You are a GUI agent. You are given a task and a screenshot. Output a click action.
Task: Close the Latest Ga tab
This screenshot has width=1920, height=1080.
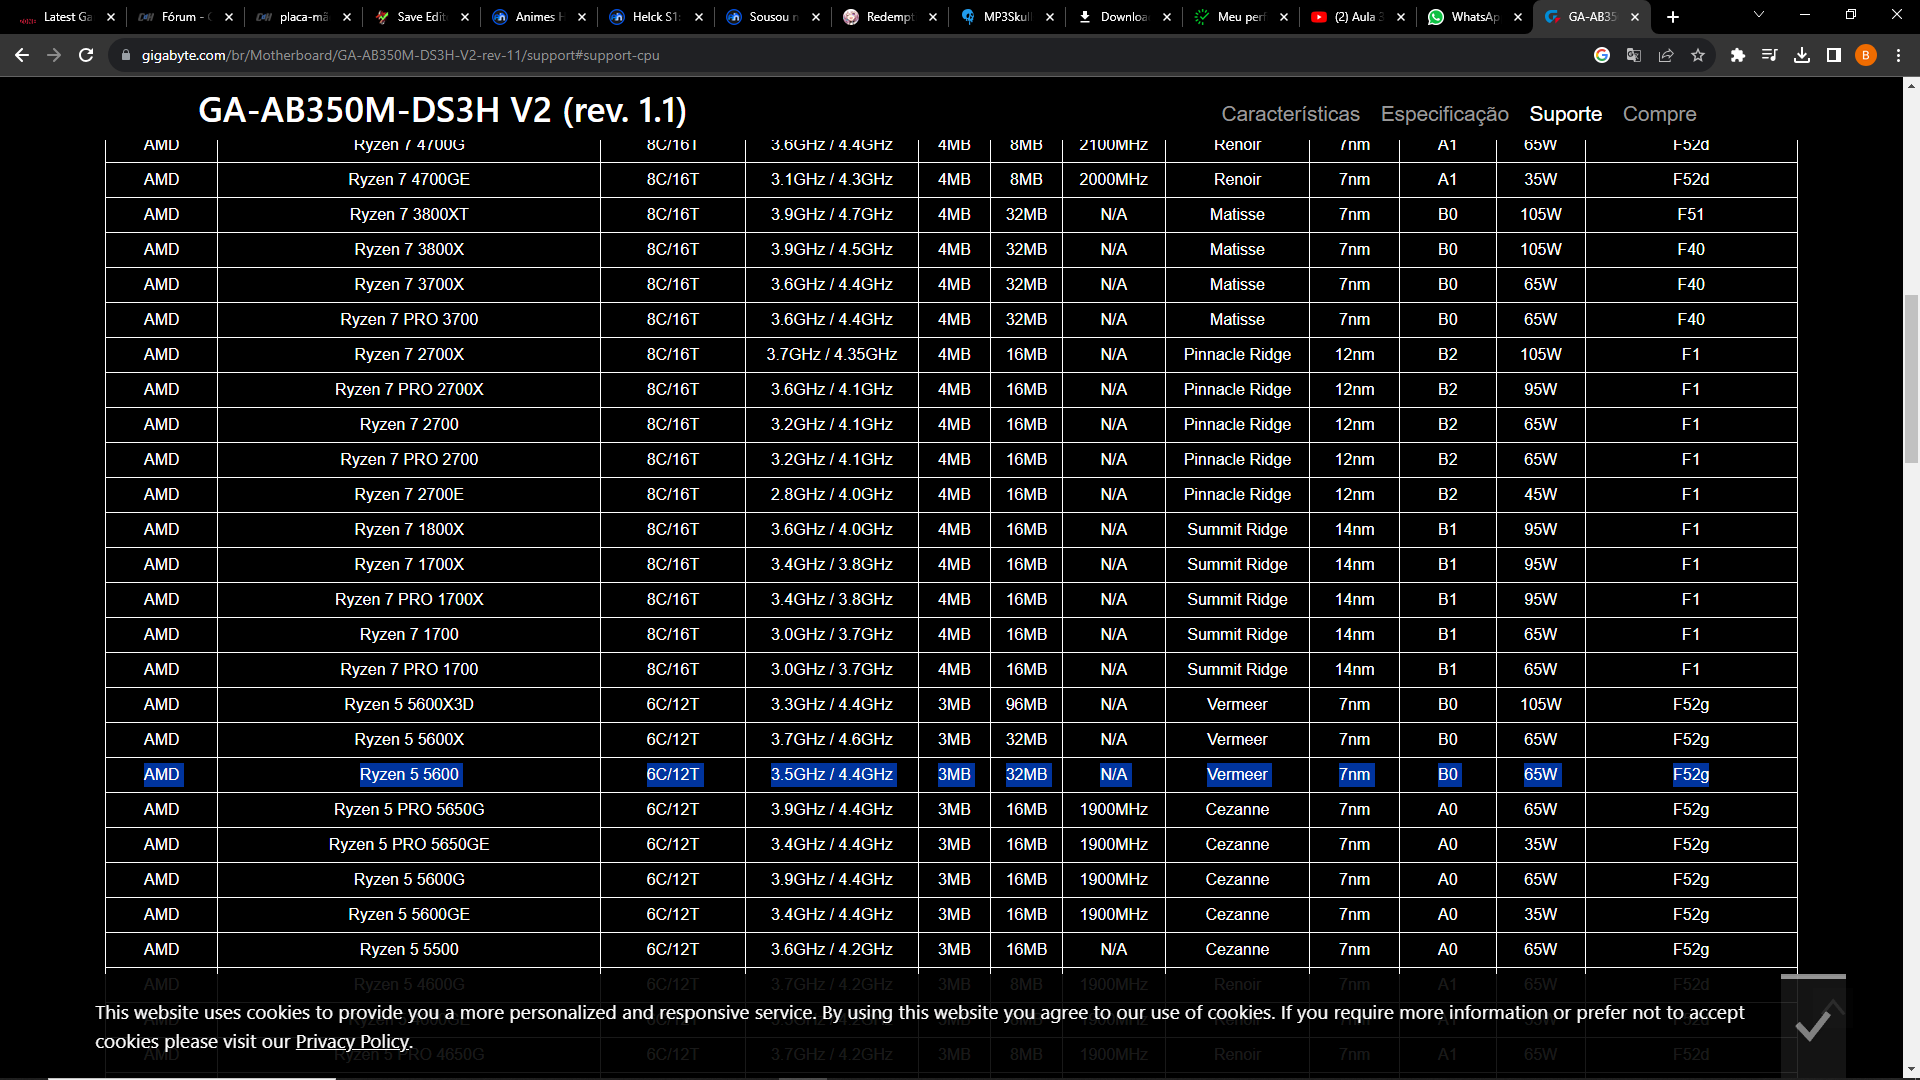click(x=111, y=17)
